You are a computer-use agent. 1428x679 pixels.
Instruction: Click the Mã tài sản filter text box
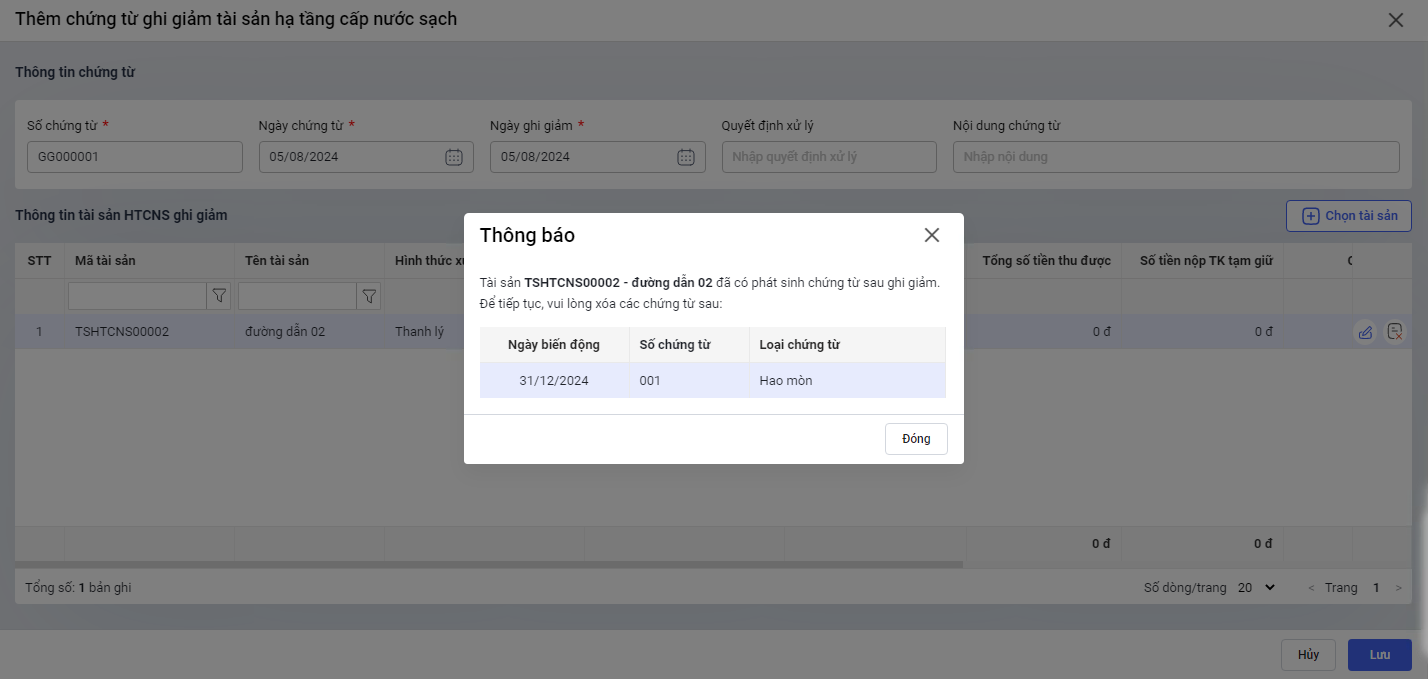pyautogui.click(x=137, y=296)
